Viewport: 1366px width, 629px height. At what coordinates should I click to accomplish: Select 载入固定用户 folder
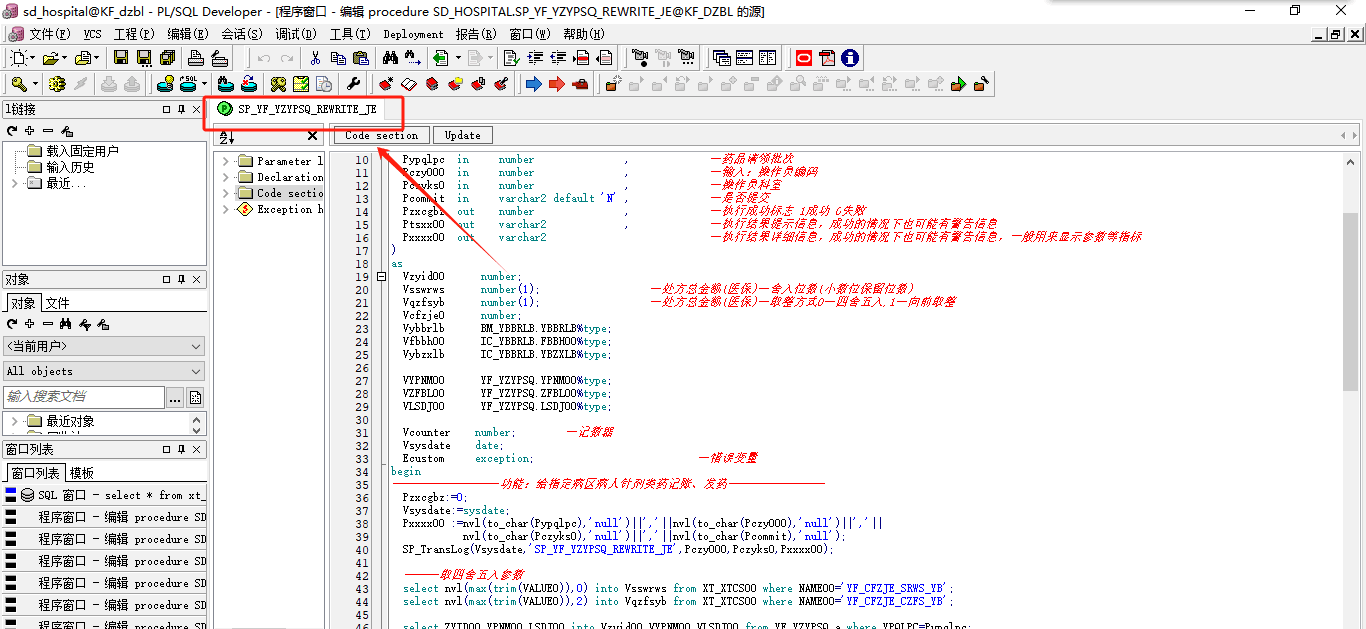[82, 151]
